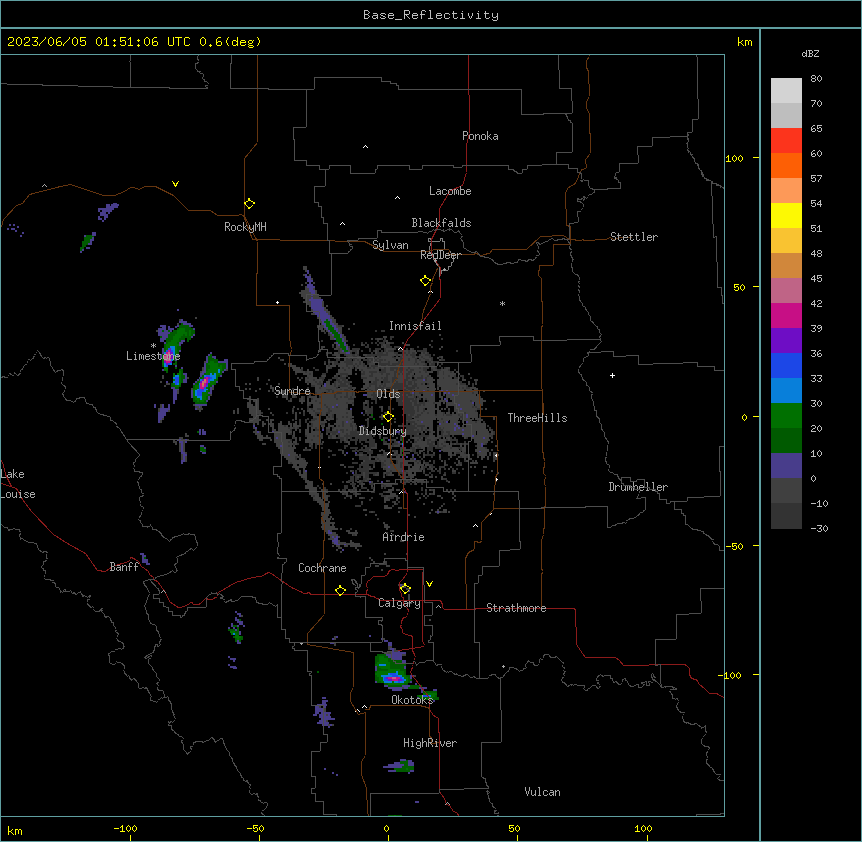This screenshot has height=842, width=862.
Task: Click the ThreeHills town label
Action: click(x=537, y=418)
